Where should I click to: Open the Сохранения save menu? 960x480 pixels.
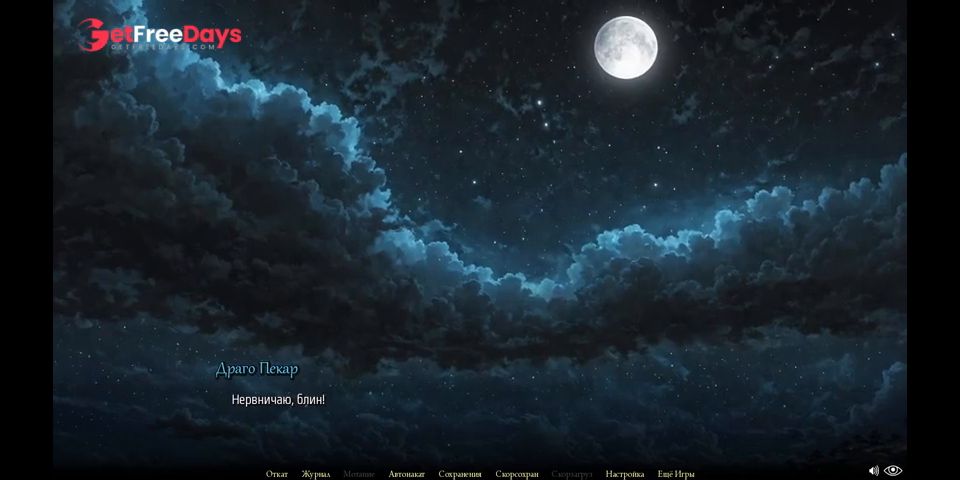click(460, 474)
